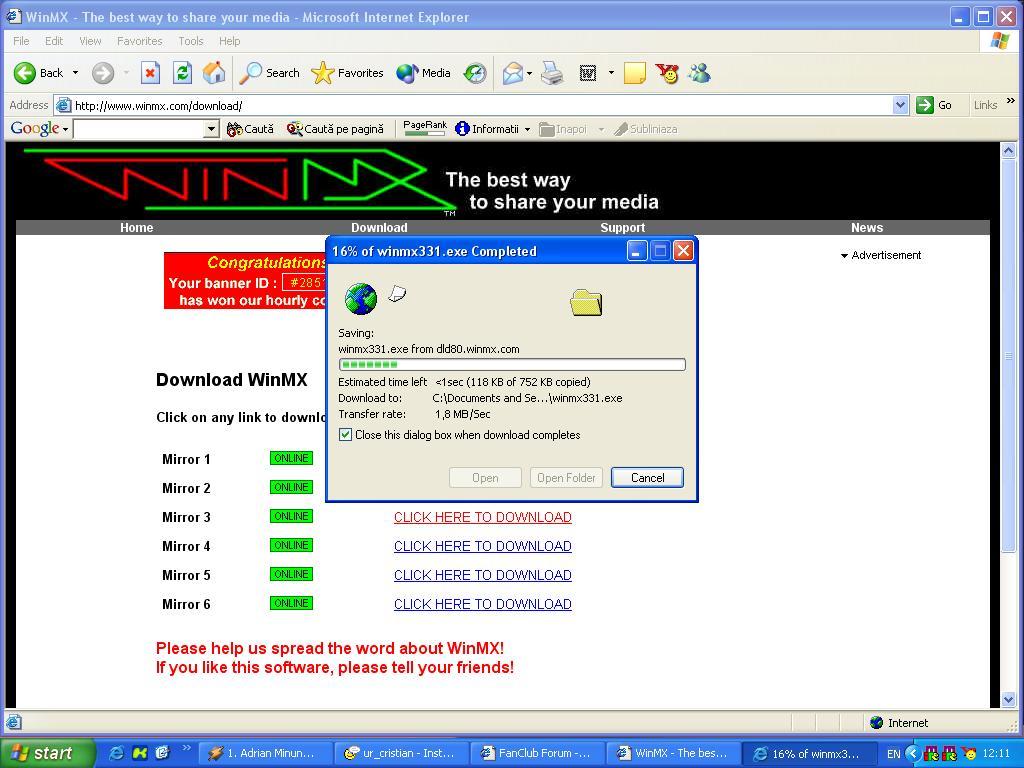Click Caută pe pagină in Google toolbar
This screenshot has width=1024, height=768.
(x=335, y=129)
